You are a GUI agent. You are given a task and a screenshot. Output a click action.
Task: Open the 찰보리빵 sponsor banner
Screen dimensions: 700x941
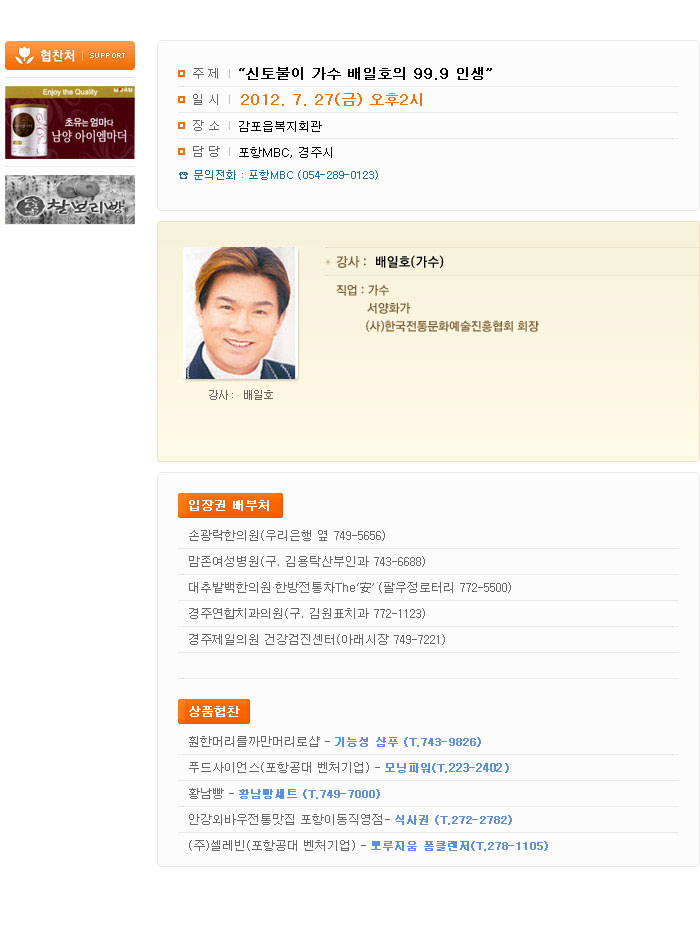pyautogui.click(x=70, y=200)
